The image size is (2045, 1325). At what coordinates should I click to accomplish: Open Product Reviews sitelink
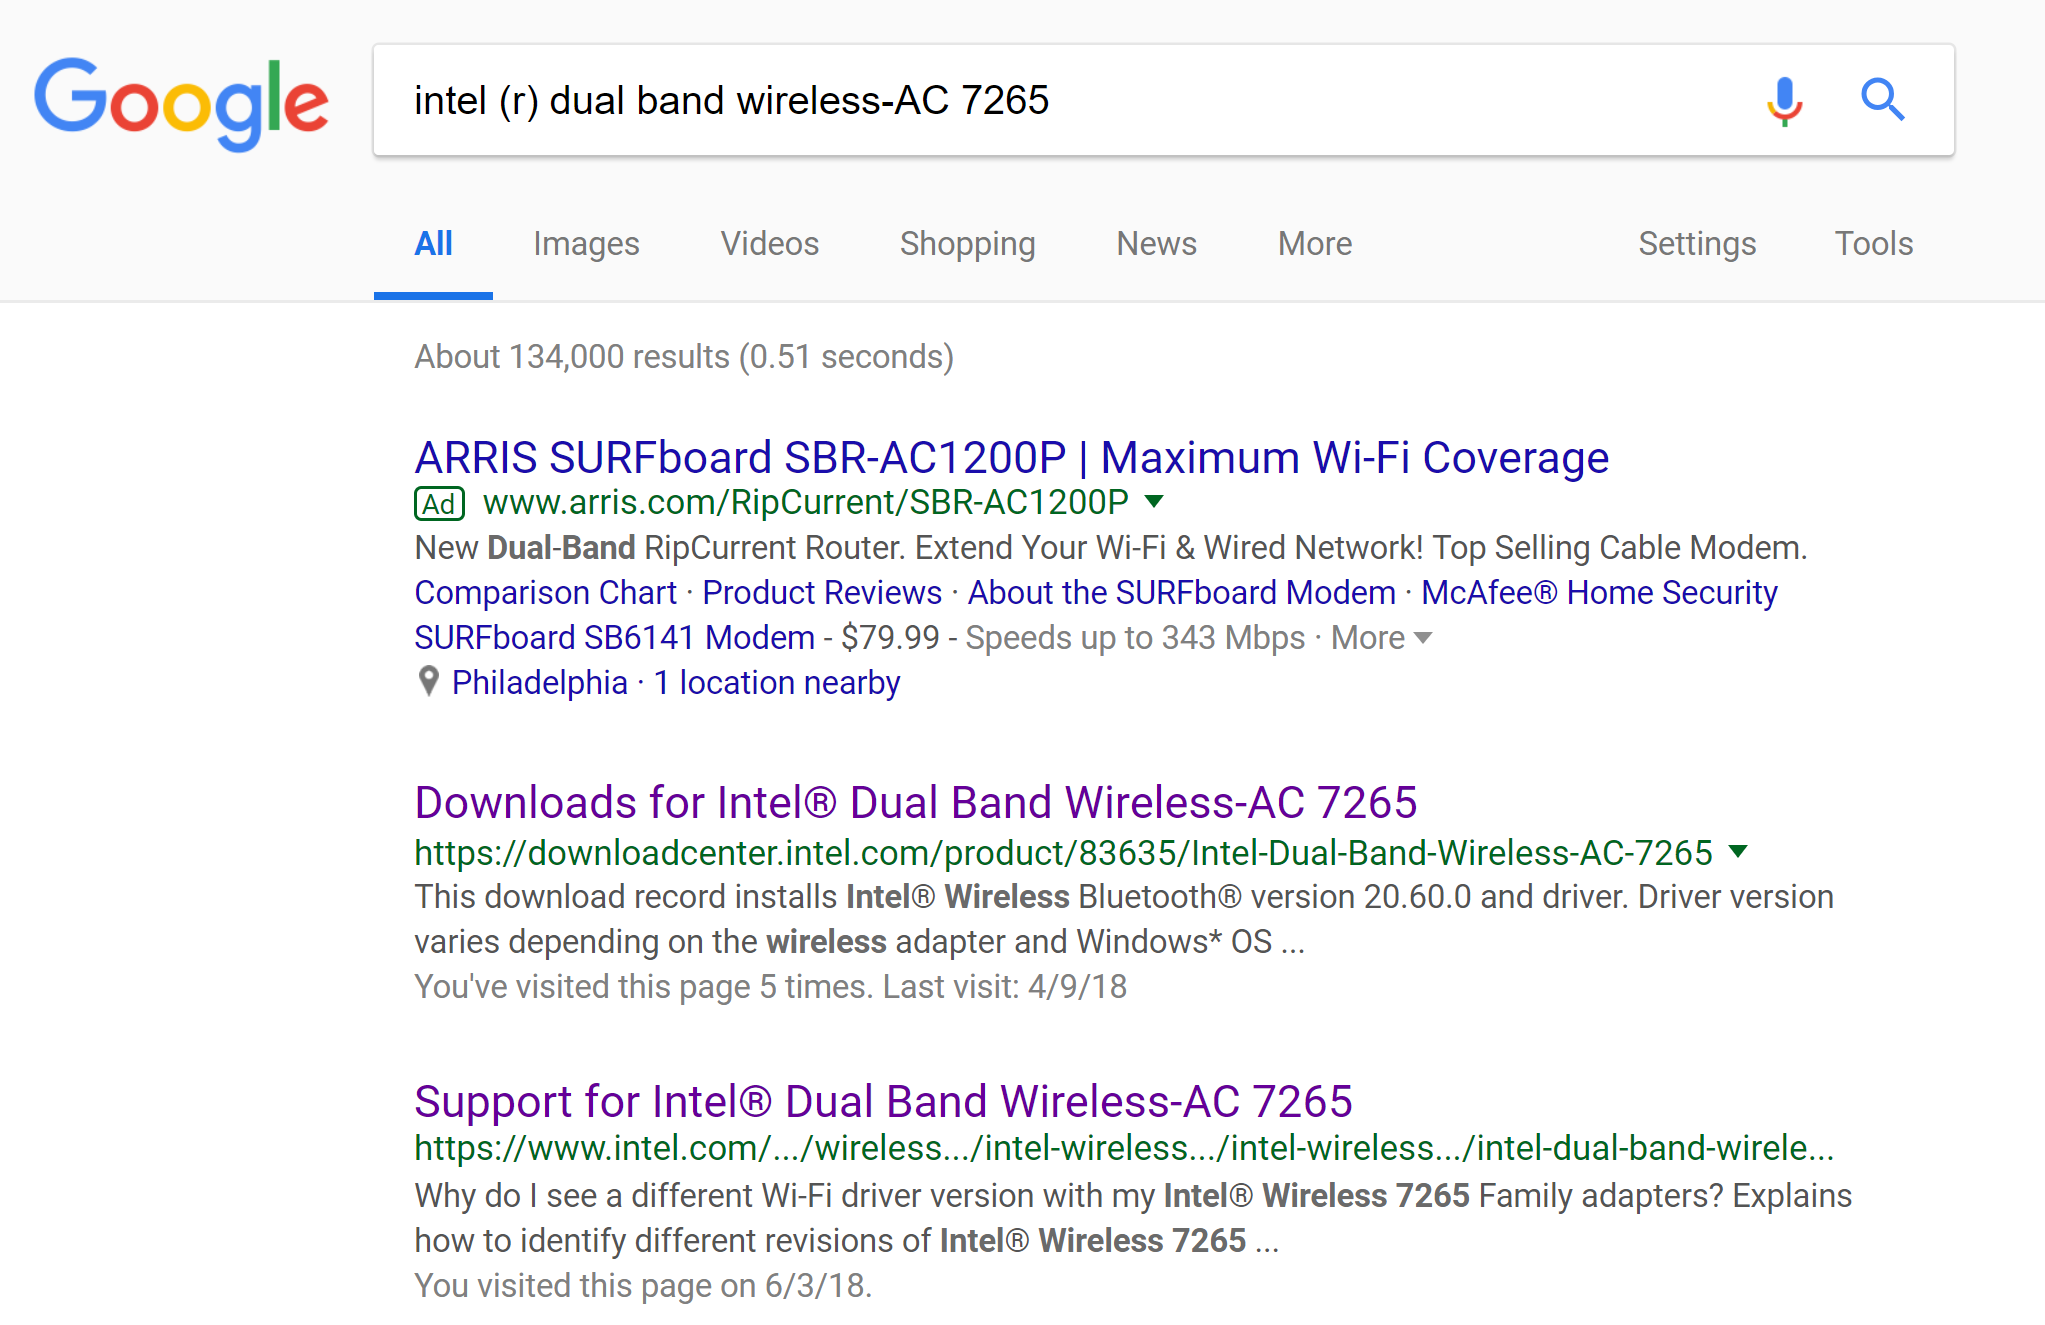point(822,593)
